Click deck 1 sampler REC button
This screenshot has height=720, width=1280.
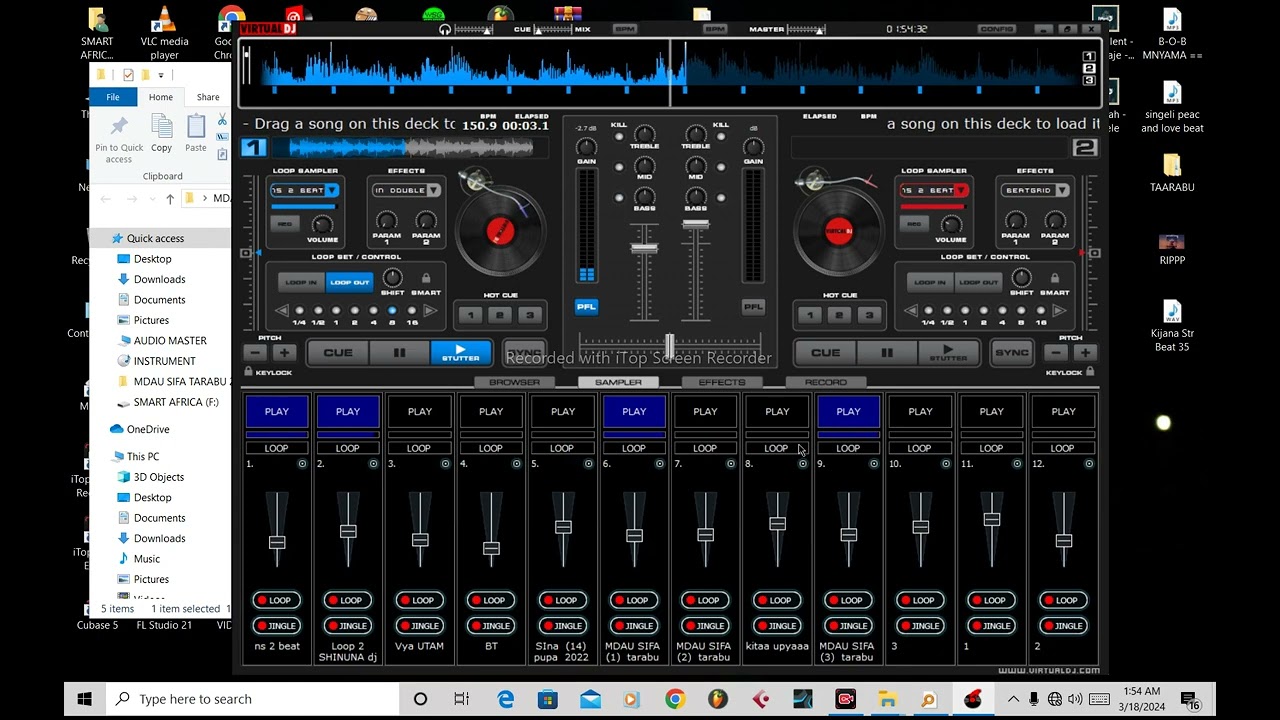click(x=285, y=224)
